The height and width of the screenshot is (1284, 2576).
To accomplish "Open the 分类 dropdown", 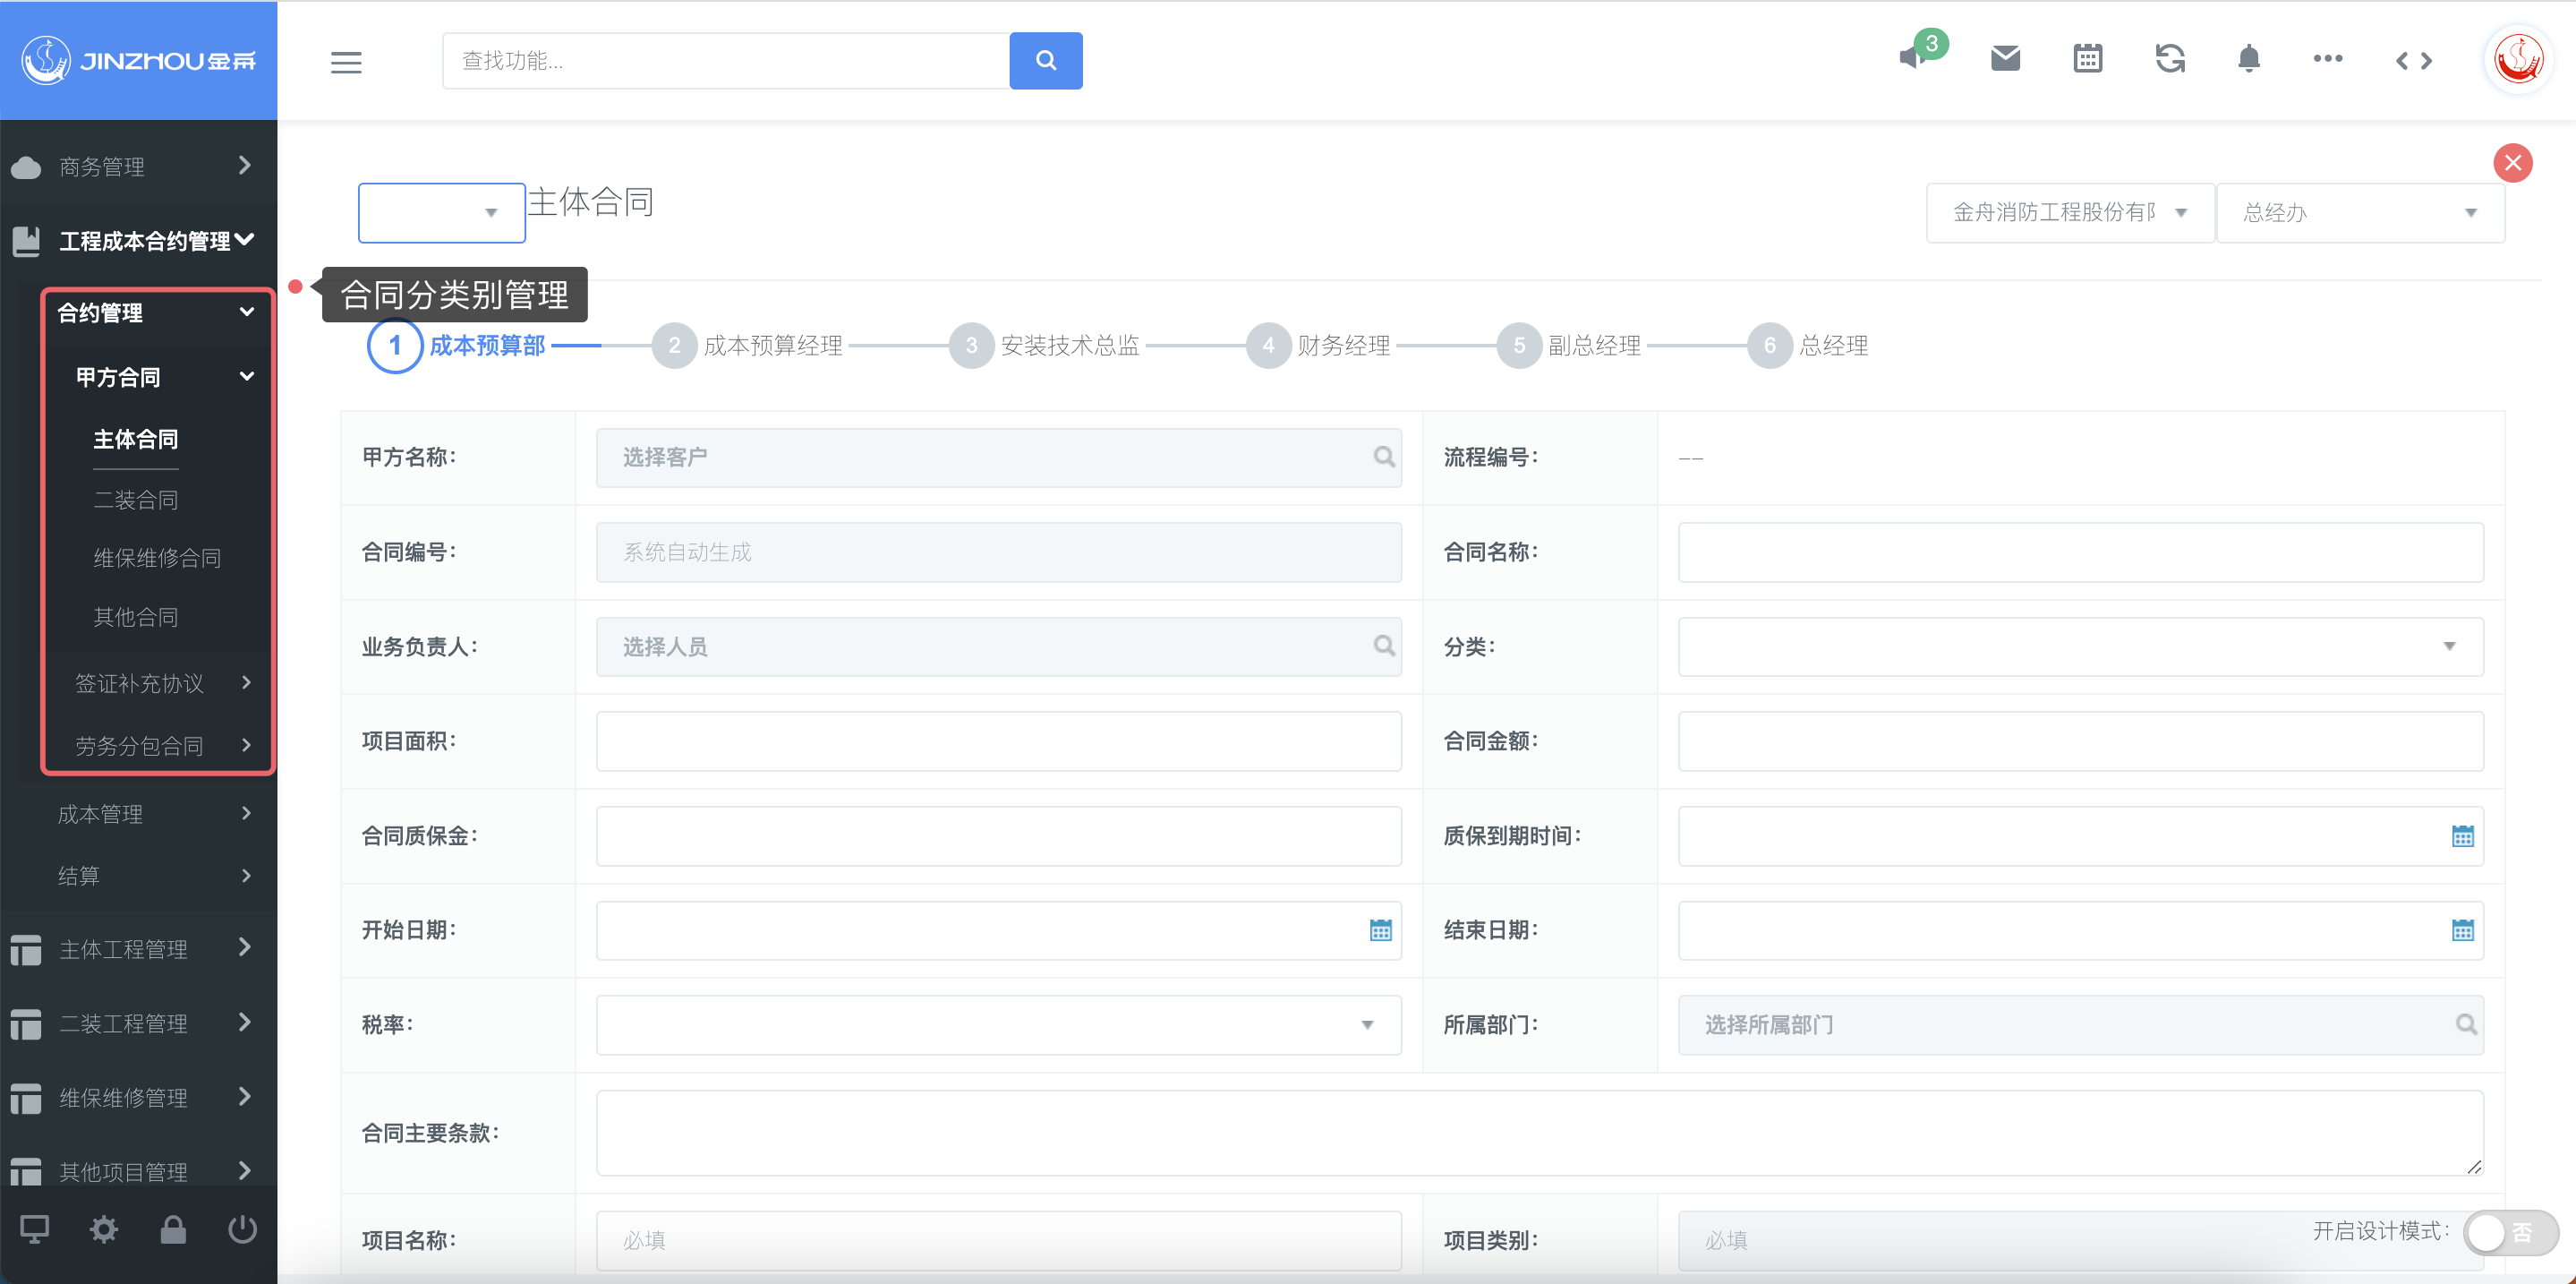I will [2080, 646].
